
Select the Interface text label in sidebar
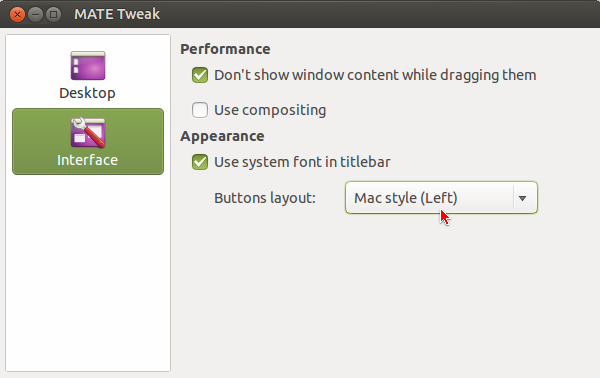click(x=87, y=160)
